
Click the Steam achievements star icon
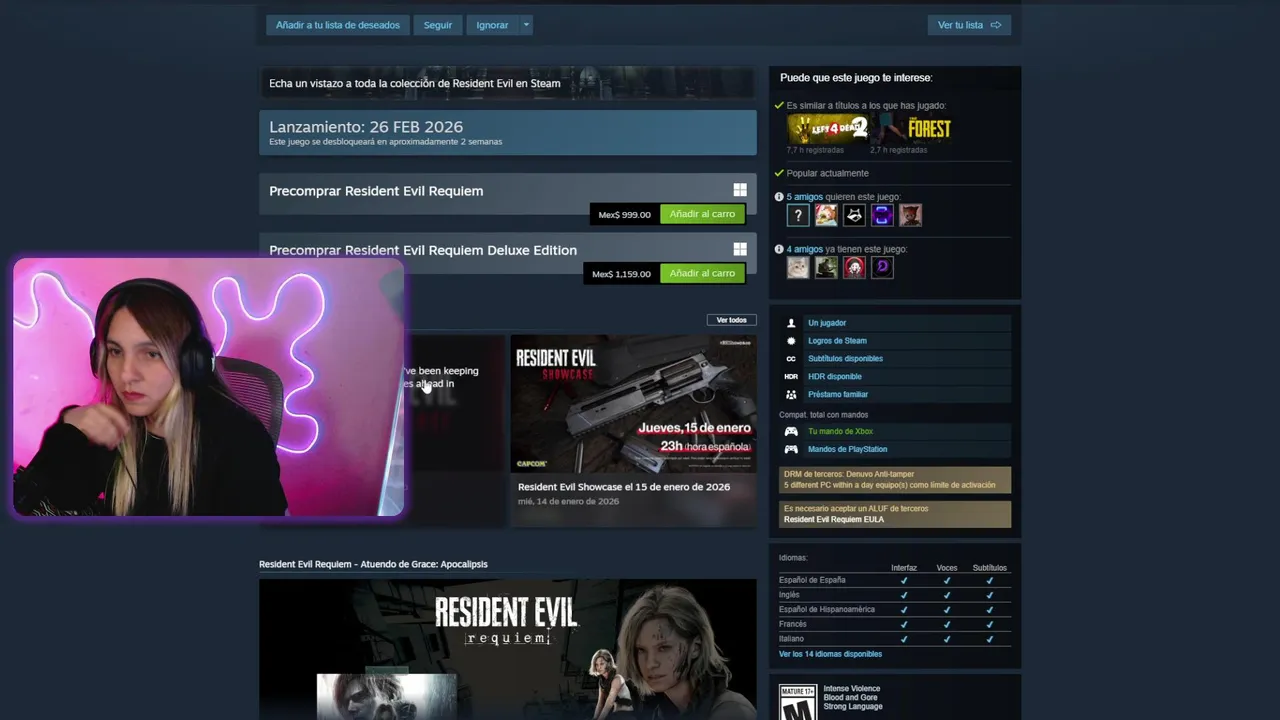pyautogui.click(x=791, y=341)
